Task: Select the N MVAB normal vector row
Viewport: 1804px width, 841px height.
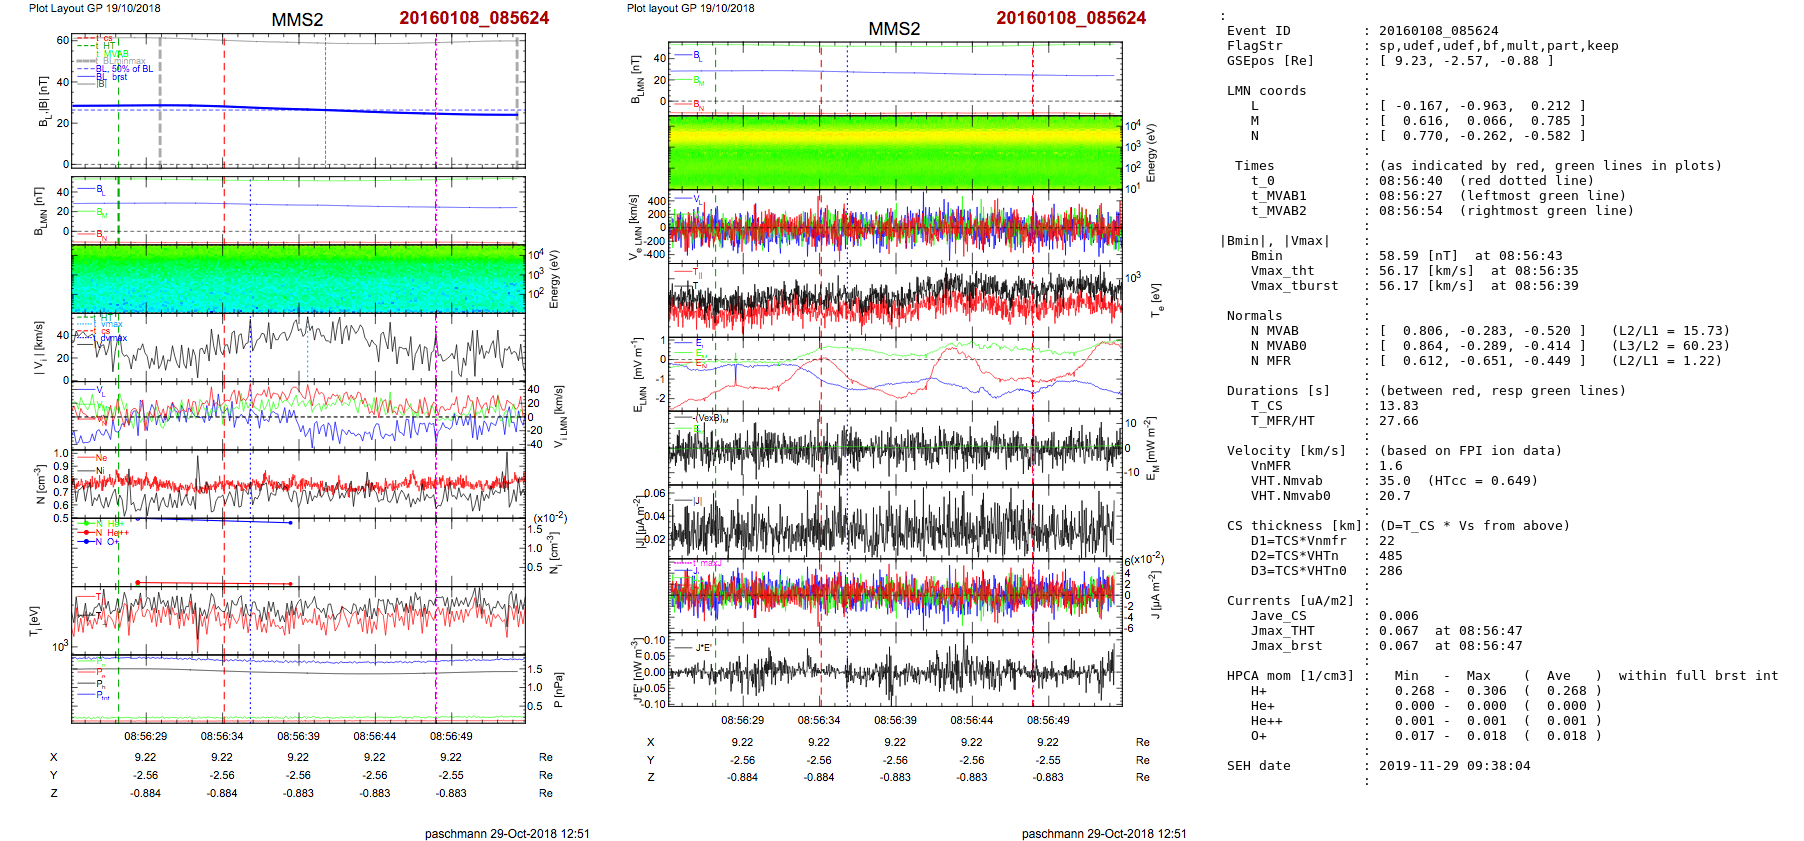Action: (1482, 331)
